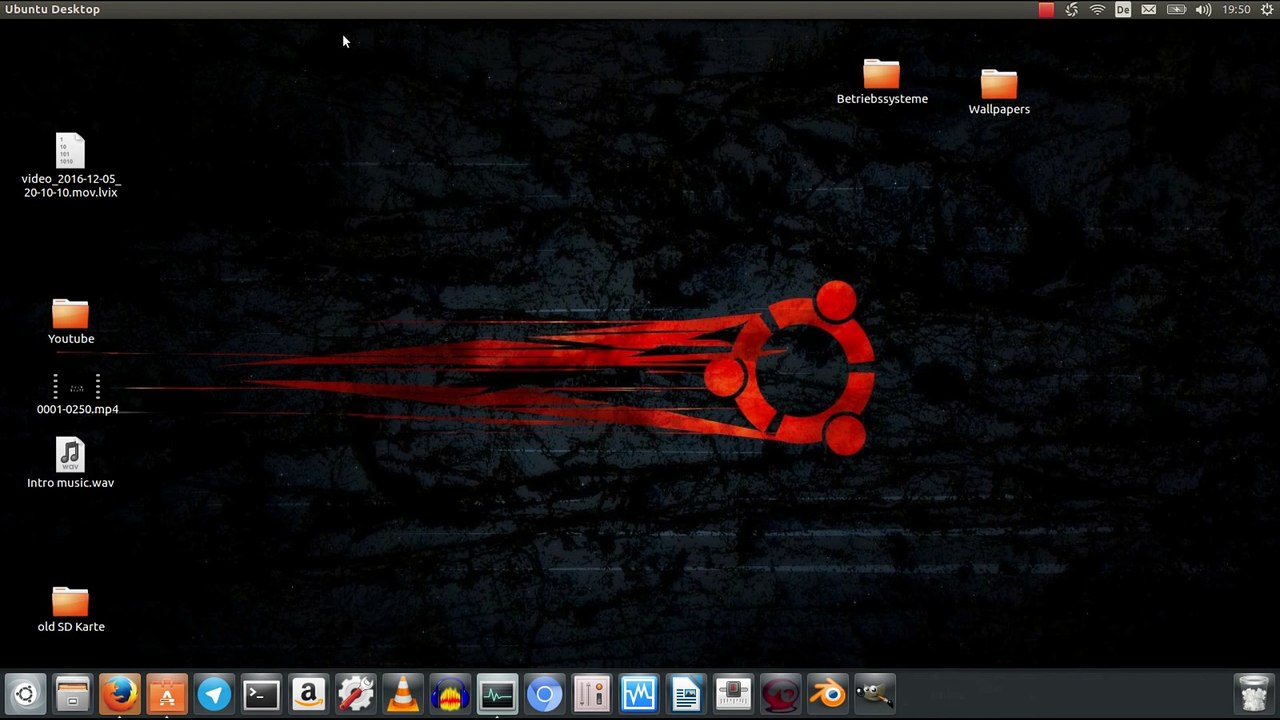Viewport: 1280px width, 720px height.
Task: Select the Intro music.wav file
Action: pyautogui.click(x=70, y=463)
